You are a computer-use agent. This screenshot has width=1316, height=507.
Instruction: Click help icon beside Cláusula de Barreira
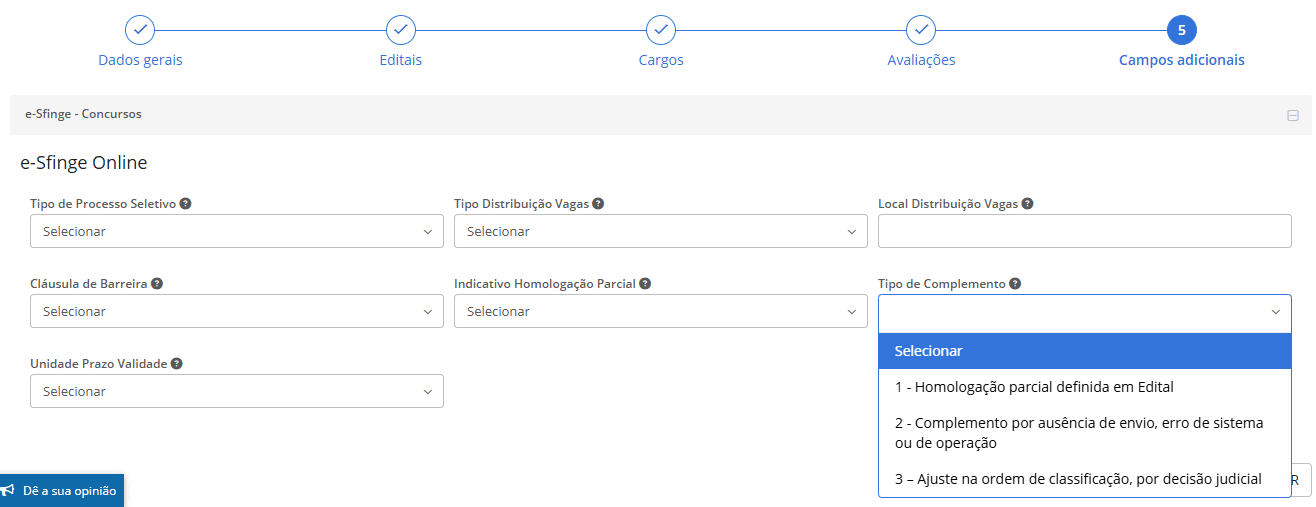point(157,284)
